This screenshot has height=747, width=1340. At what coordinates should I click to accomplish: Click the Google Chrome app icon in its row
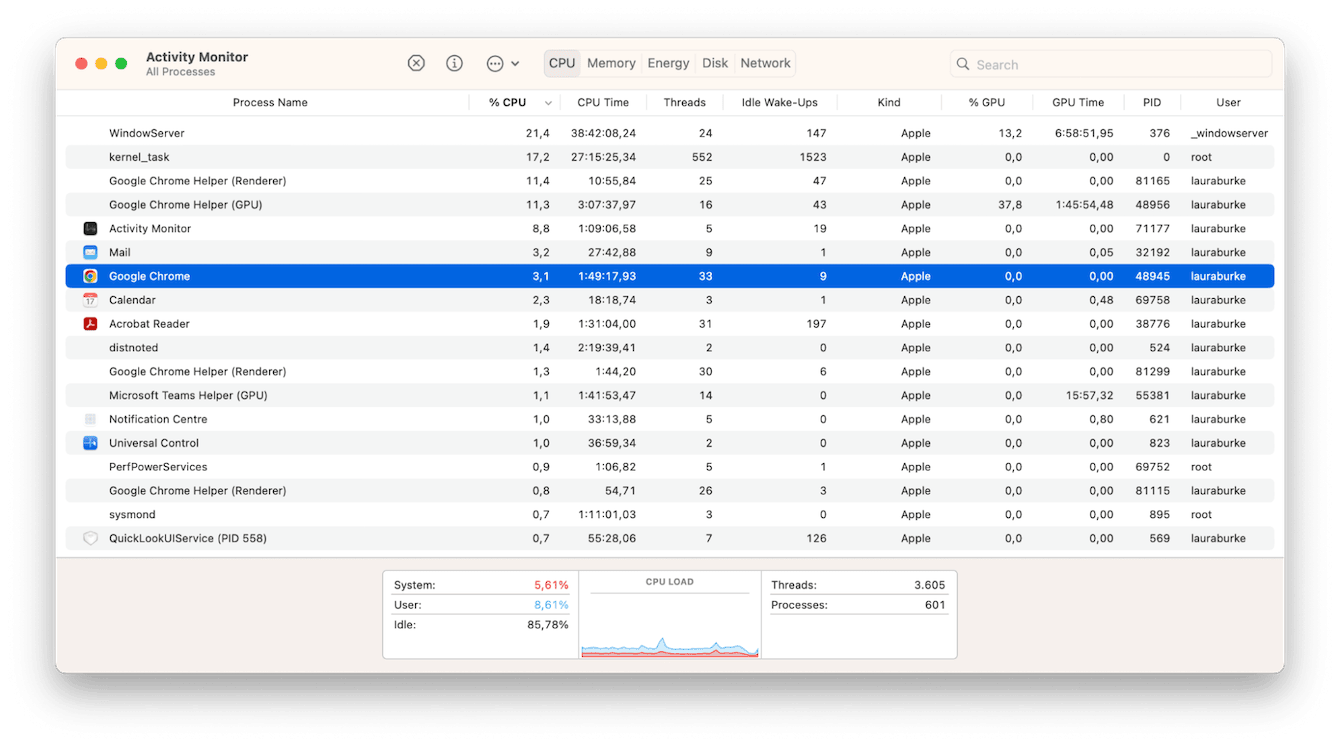tap(90, 275)
